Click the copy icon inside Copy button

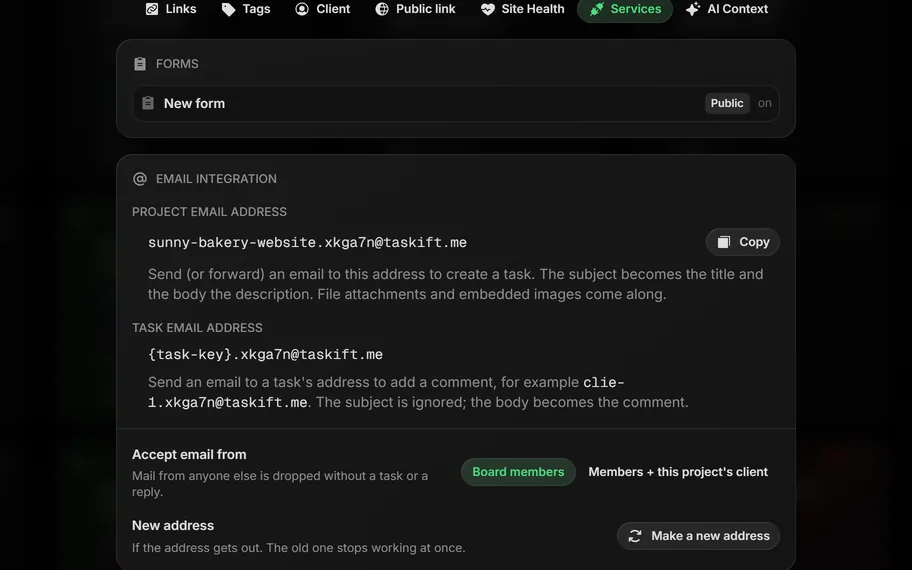tap(724, 242)
